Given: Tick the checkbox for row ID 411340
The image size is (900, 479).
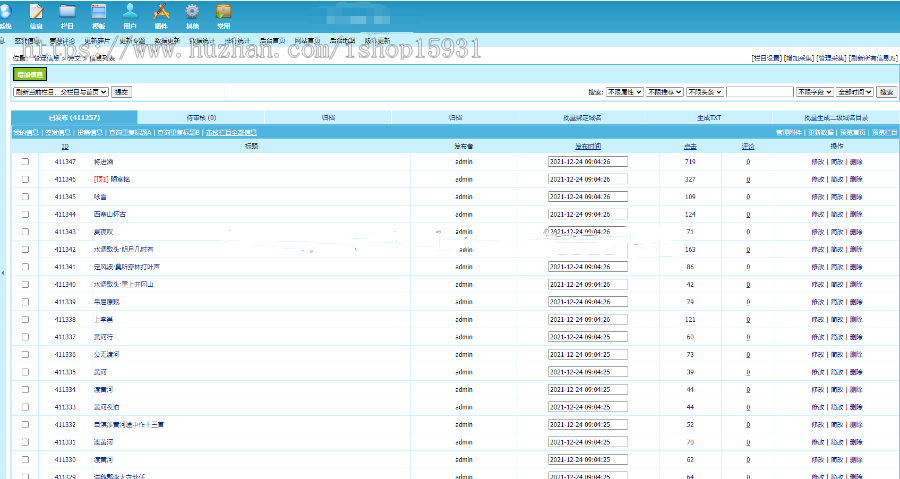Looking at the screenshot, I should coord(25,285).
